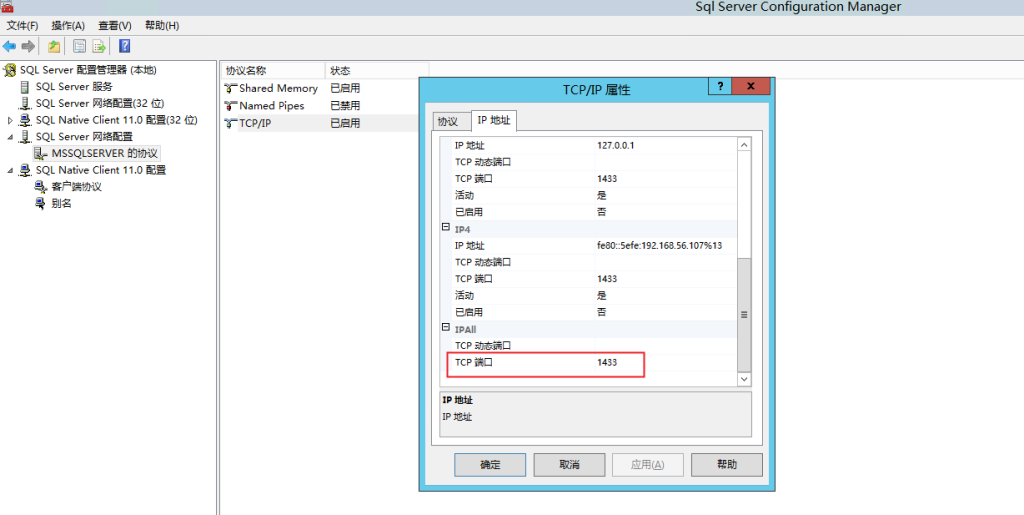Viewport: 1024px width, 515px height.
Task: Select the Named Pipes protocol row
Action: click(x=320, y=106)
